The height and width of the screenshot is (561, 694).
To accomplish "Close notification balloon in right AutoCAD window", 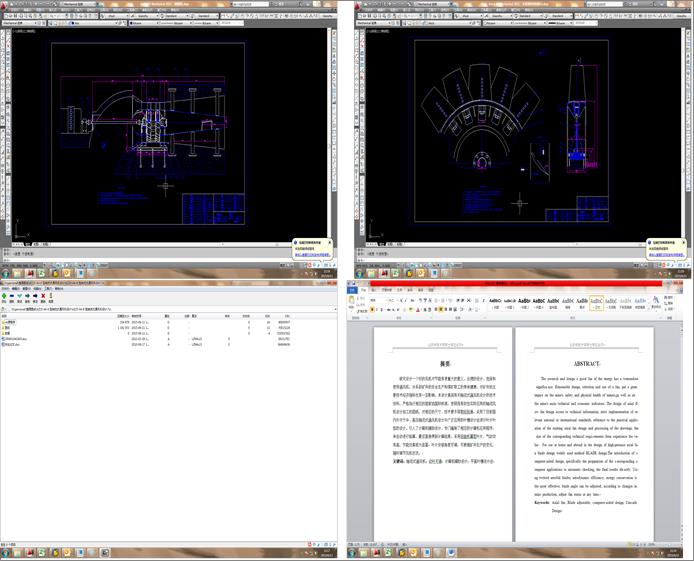I will click(x=683, y=242).
